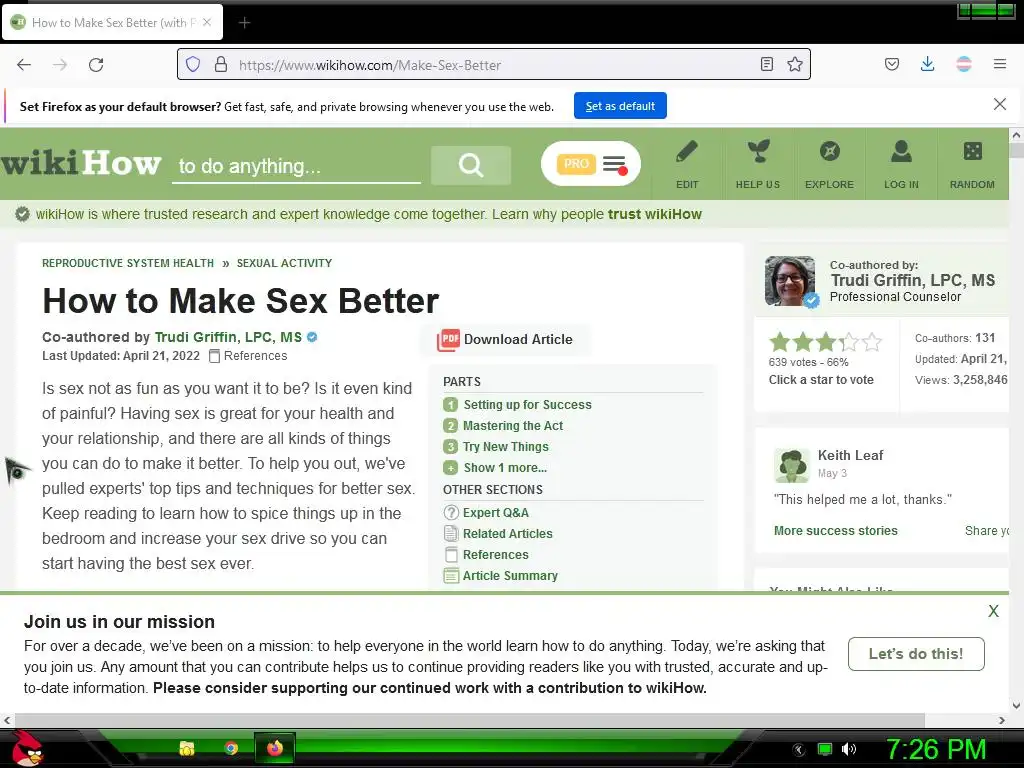Click the wikiHow logo

81,163
